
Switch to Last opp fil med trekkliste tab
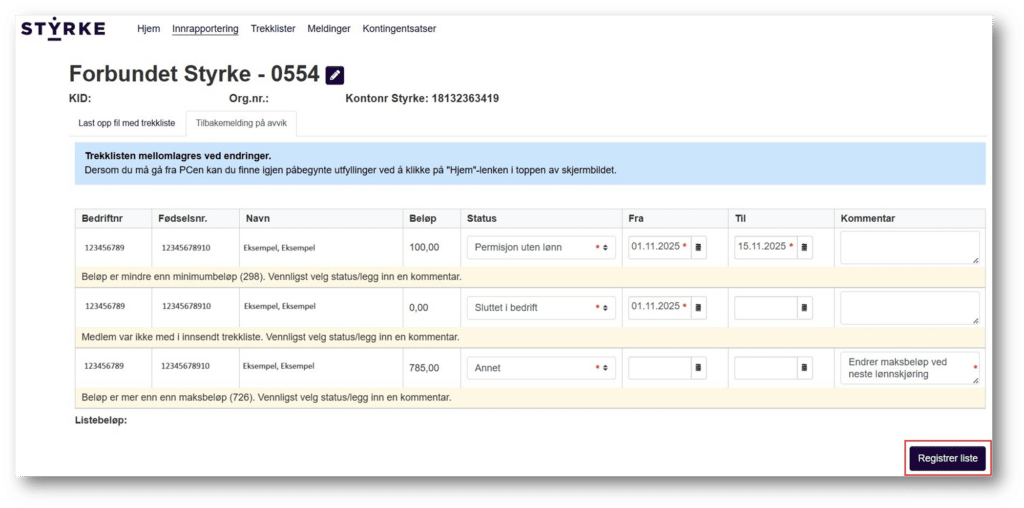point(127,123)
